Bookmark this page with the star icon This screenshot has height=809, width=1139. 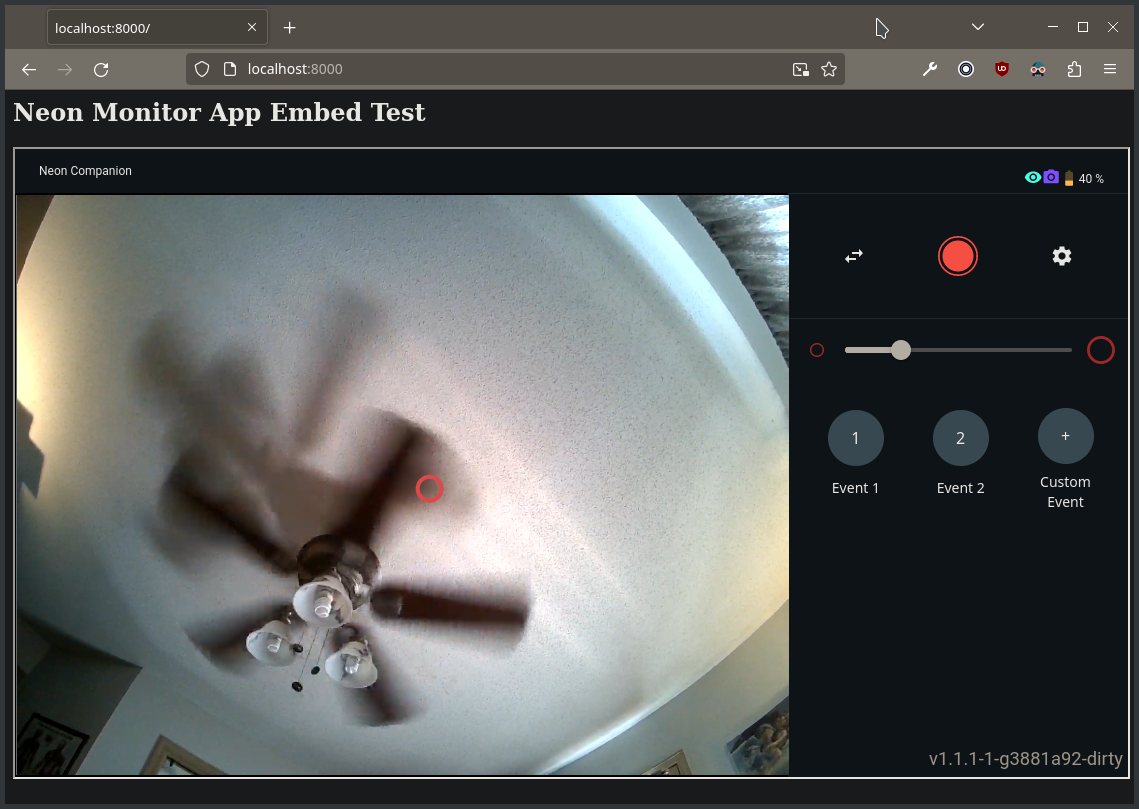(x=829, y=70)
